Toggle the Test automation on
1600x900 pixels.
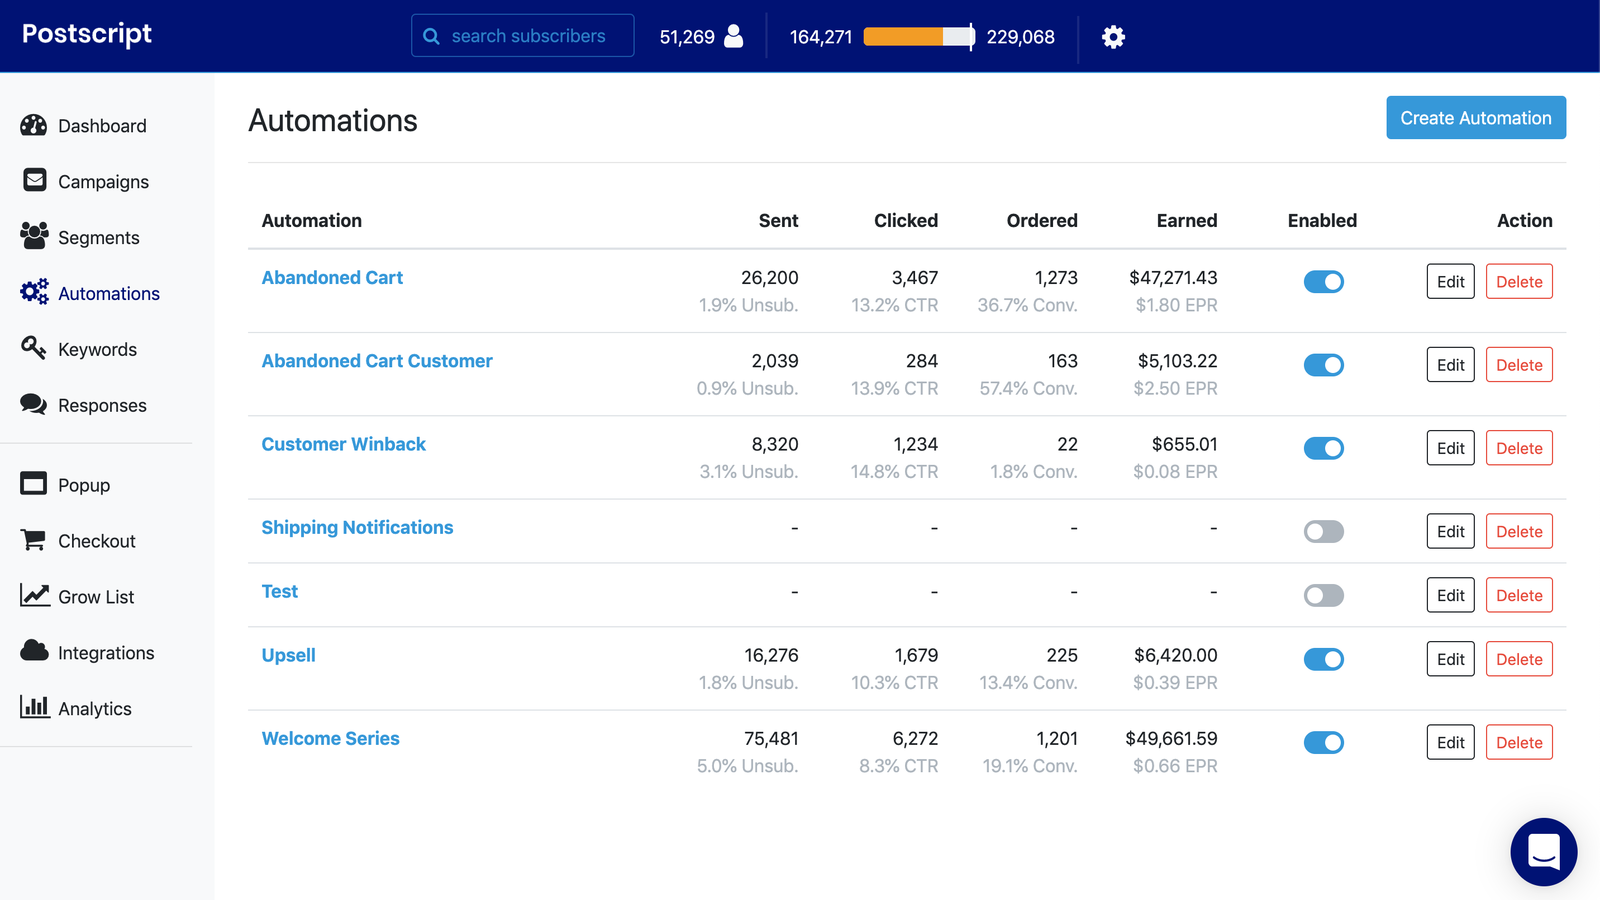[1323, 594]
